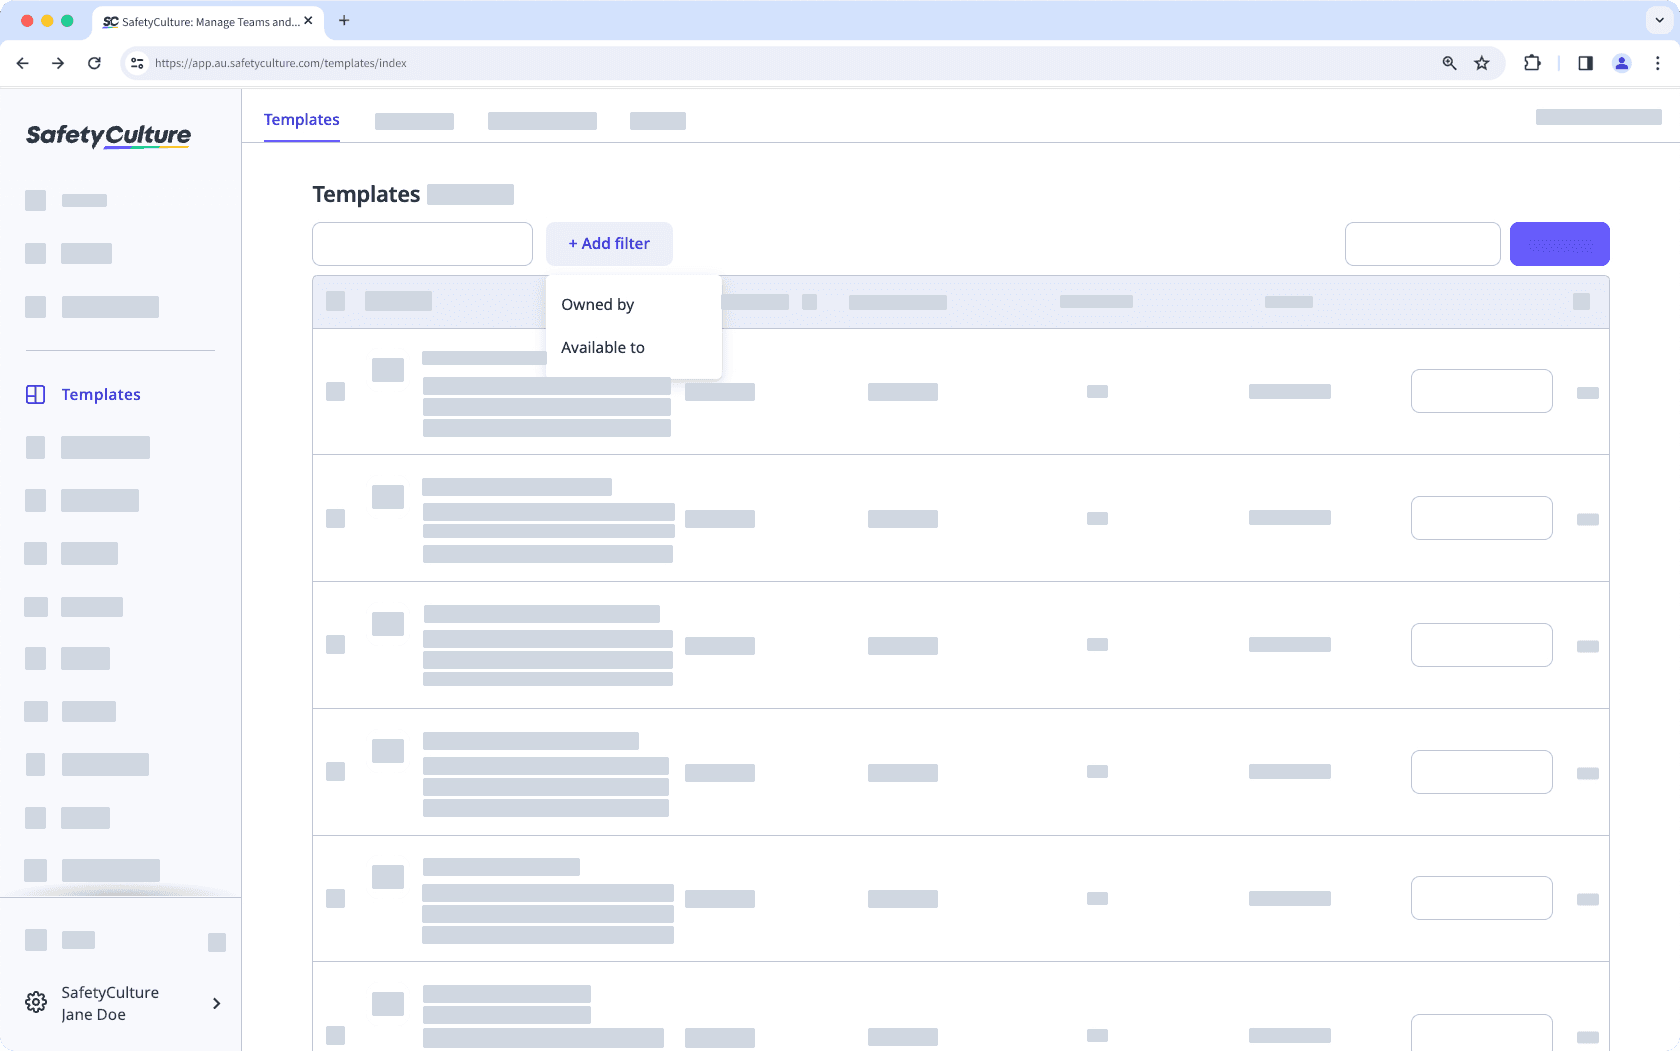The height and width of the screenshot is (1051, 1680).
Task: Select the Owned by filter option
Action: click(x=598, y=304)
